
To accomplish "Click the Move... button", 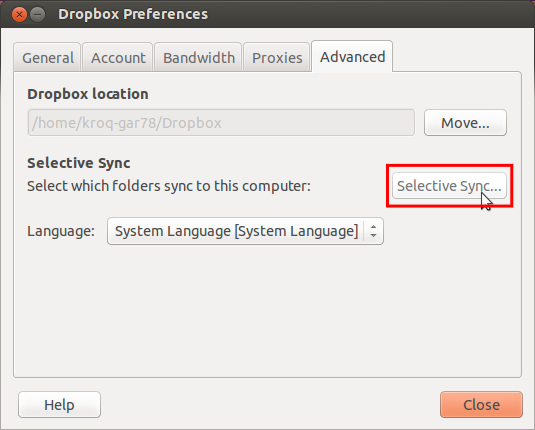I will (x=465, y=123).
